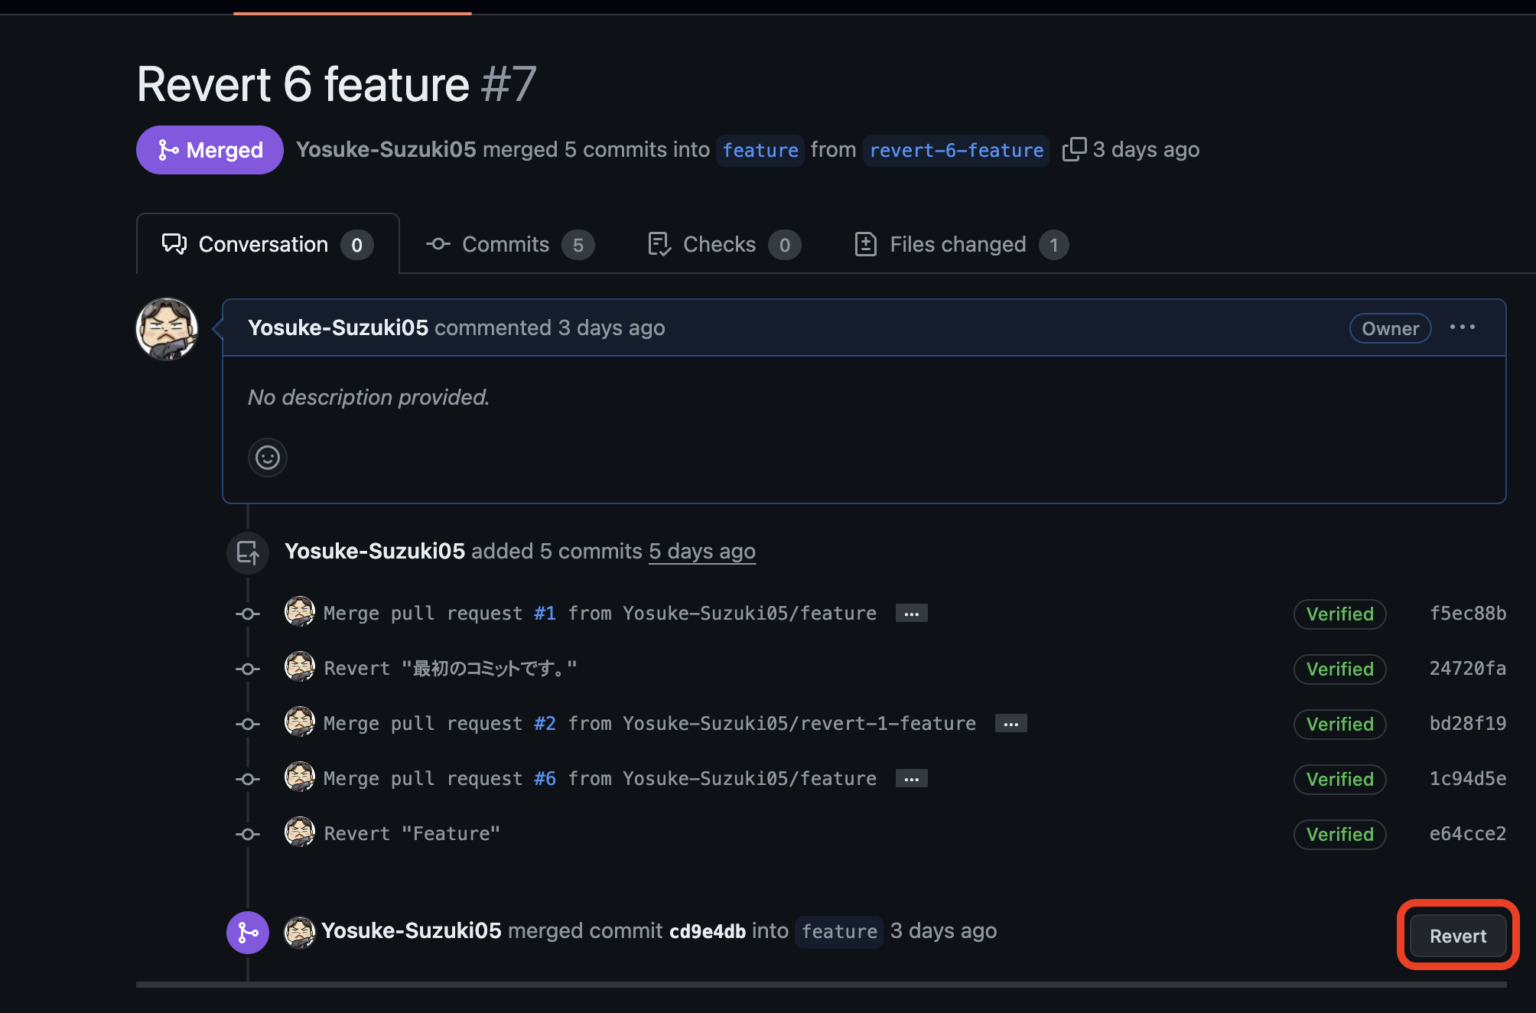Open pull request link #6
This screenshot has height=1013, width=1536.
click(x=544, y=778)
